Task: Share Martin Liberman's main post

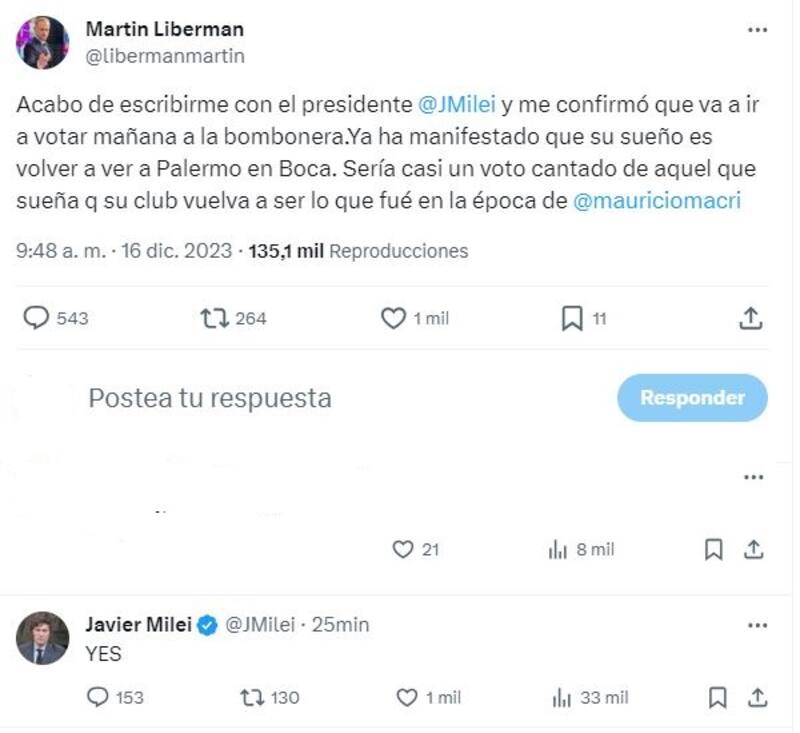Action: click(751, 318)
